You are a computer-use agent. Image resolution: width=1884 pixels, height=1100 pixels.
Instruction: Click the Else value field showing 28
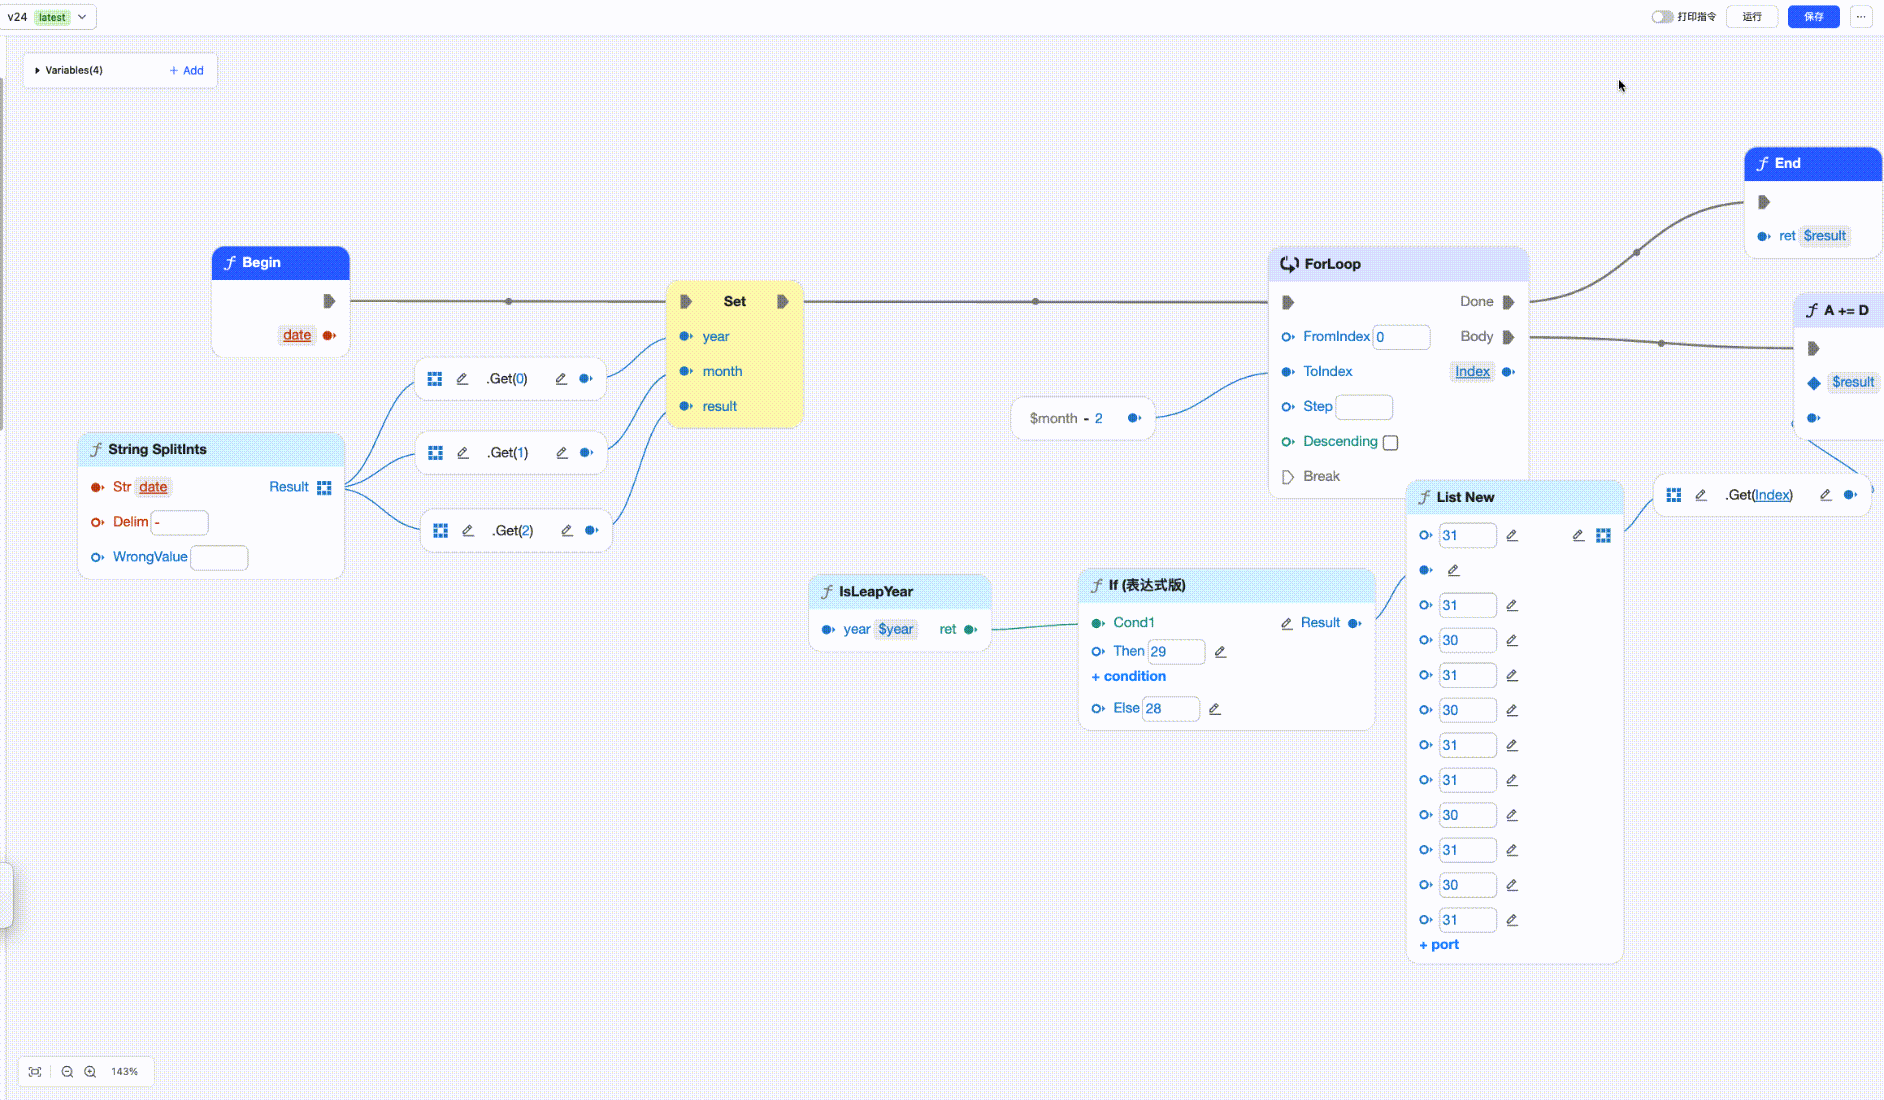click(x=1171, y=708)
